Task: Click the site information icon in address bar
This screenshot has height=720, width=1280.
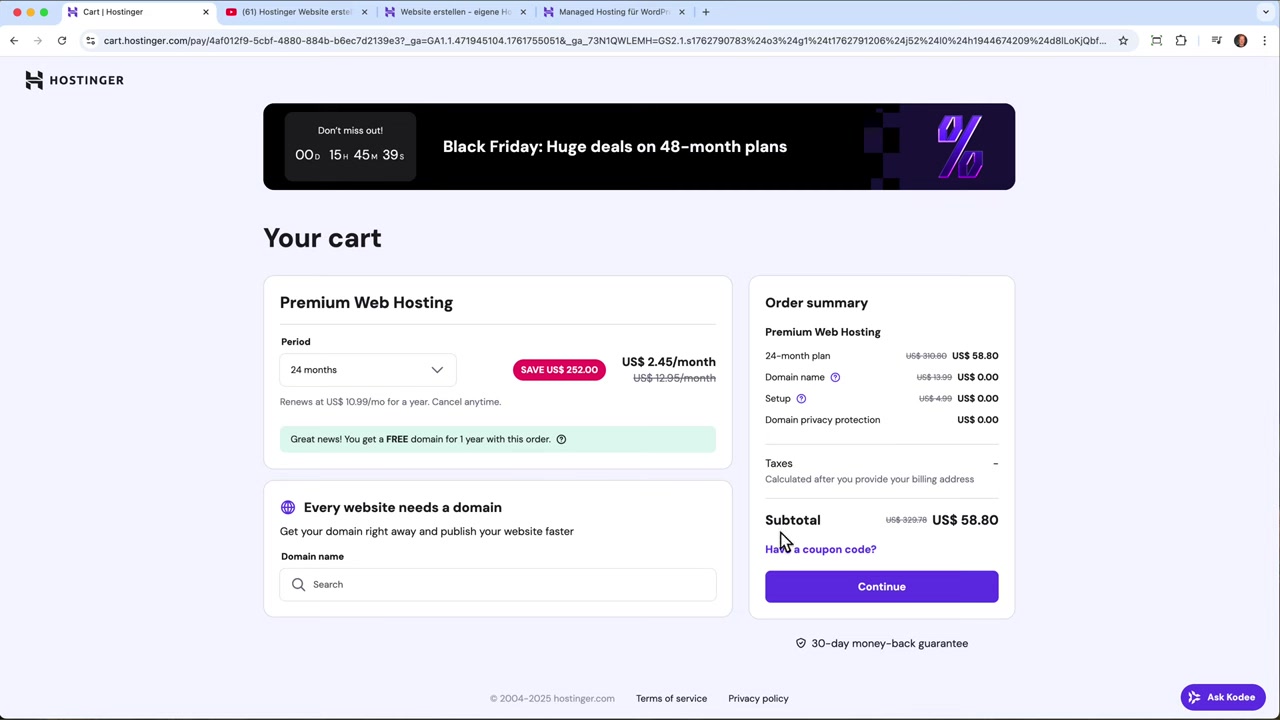Action: (90, 41)
